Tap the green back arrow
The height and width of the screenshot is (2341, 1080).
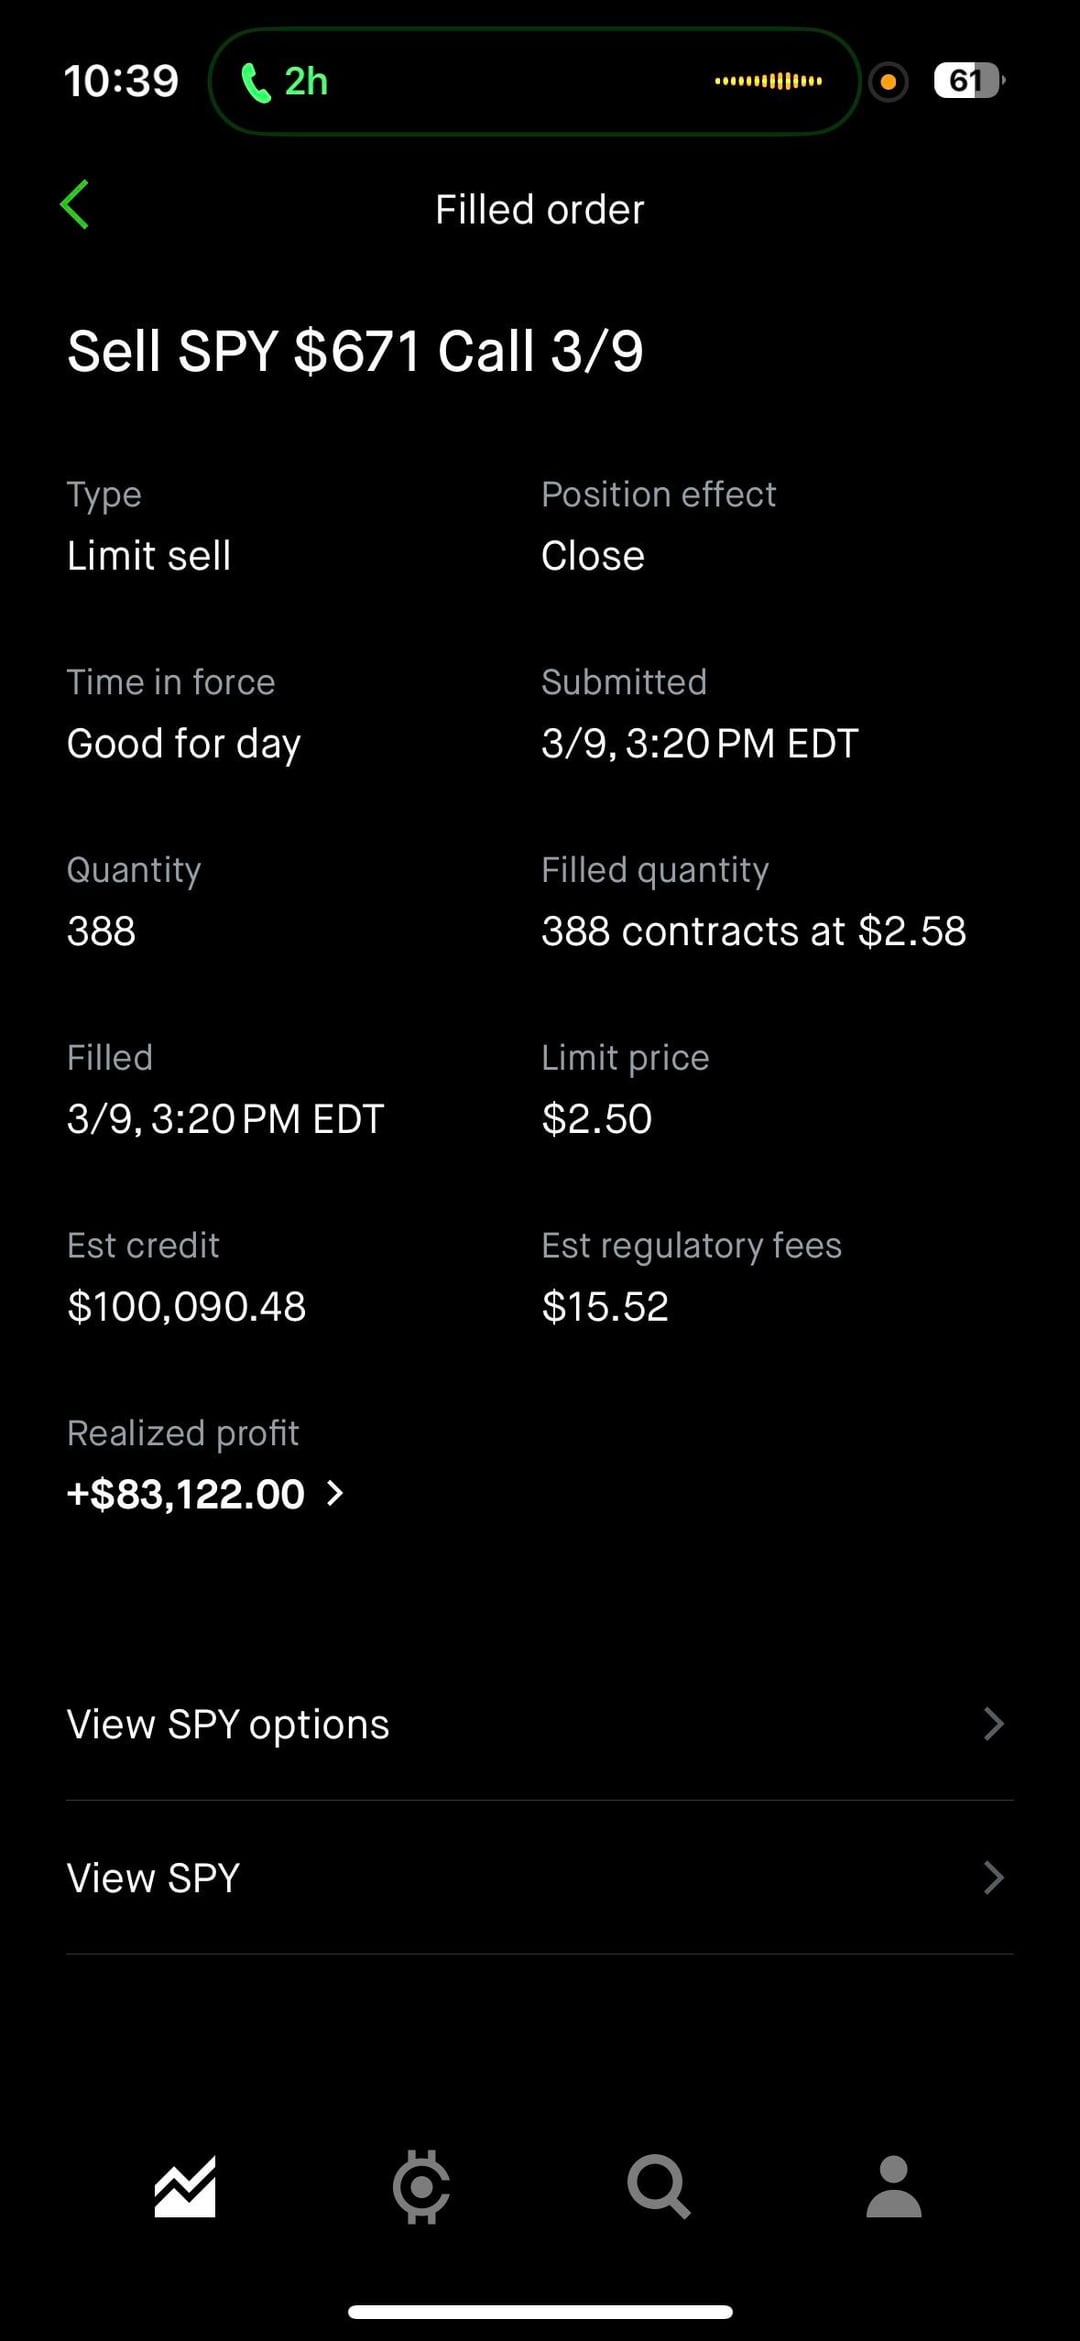point(75,205)
